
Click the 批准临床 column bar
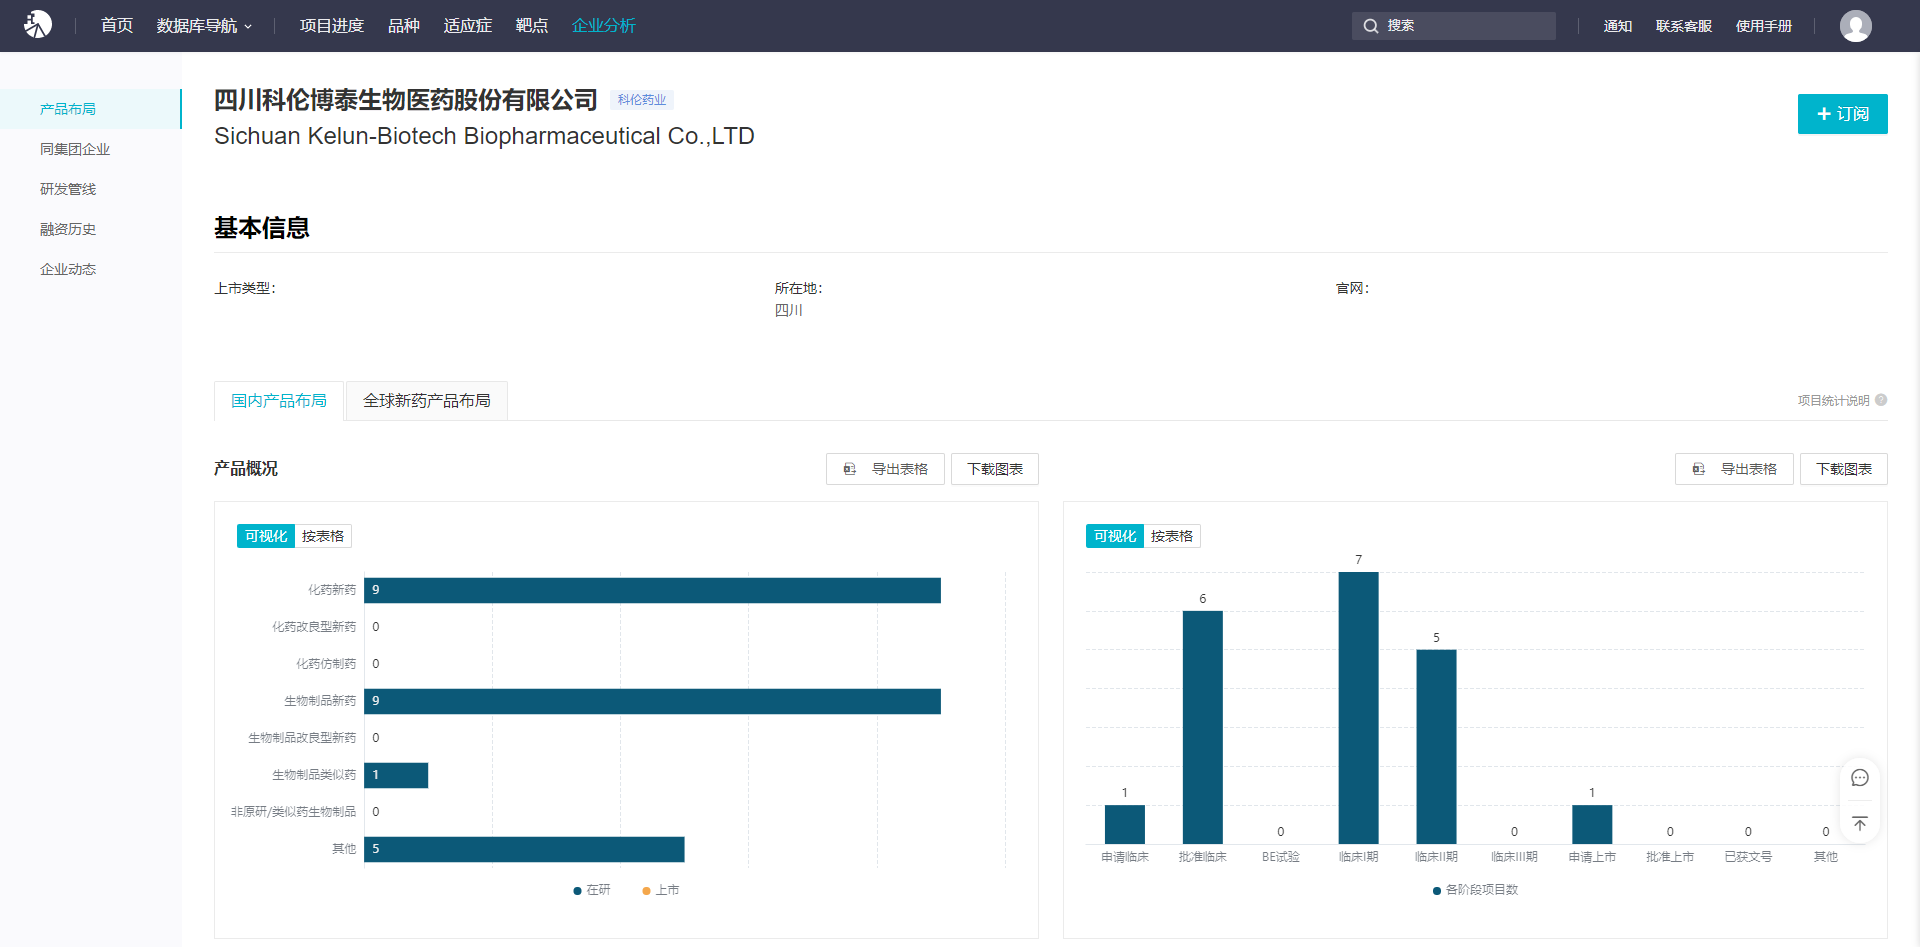click(x=1203, y=727)
